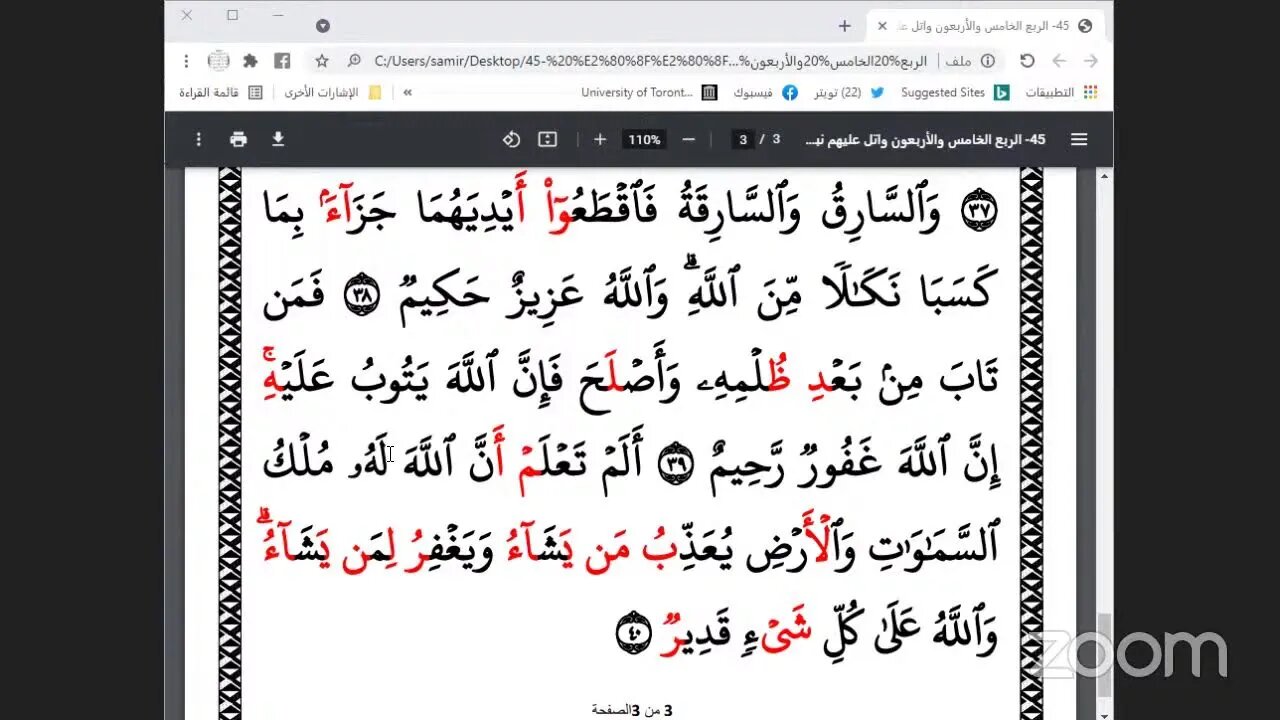
Task: Open the Chrome profile avatar
Action: 218,61
